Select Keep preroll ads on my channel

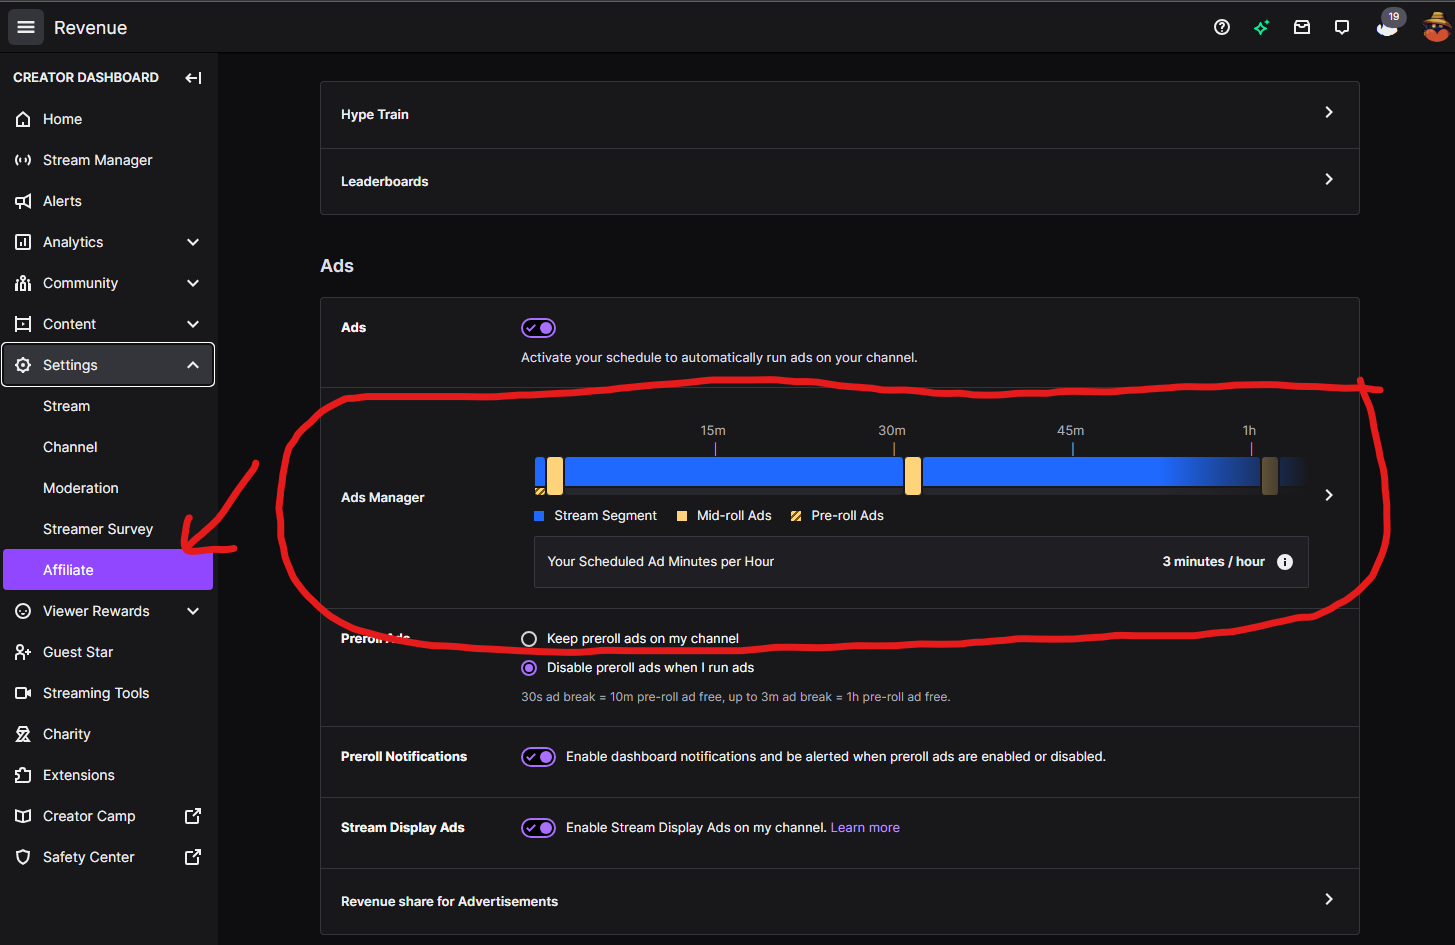[x=529, y=638]
